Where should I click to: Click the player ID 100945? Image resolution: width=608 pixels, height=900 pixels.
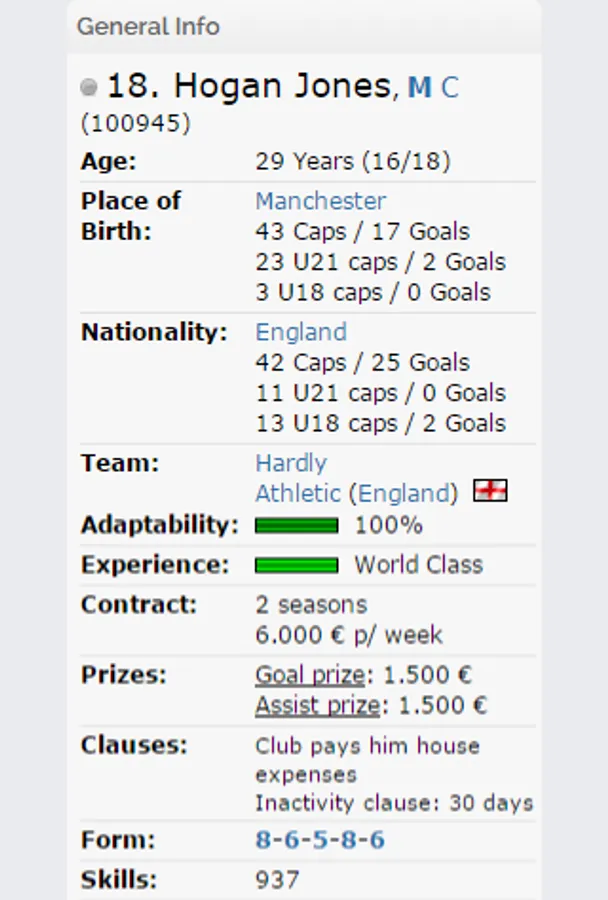click(x=135, y=124)
